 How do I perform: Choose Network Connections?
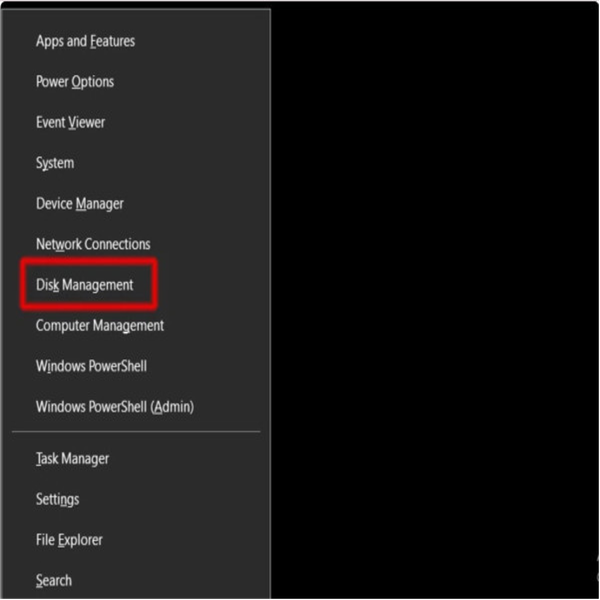(93, 244)
